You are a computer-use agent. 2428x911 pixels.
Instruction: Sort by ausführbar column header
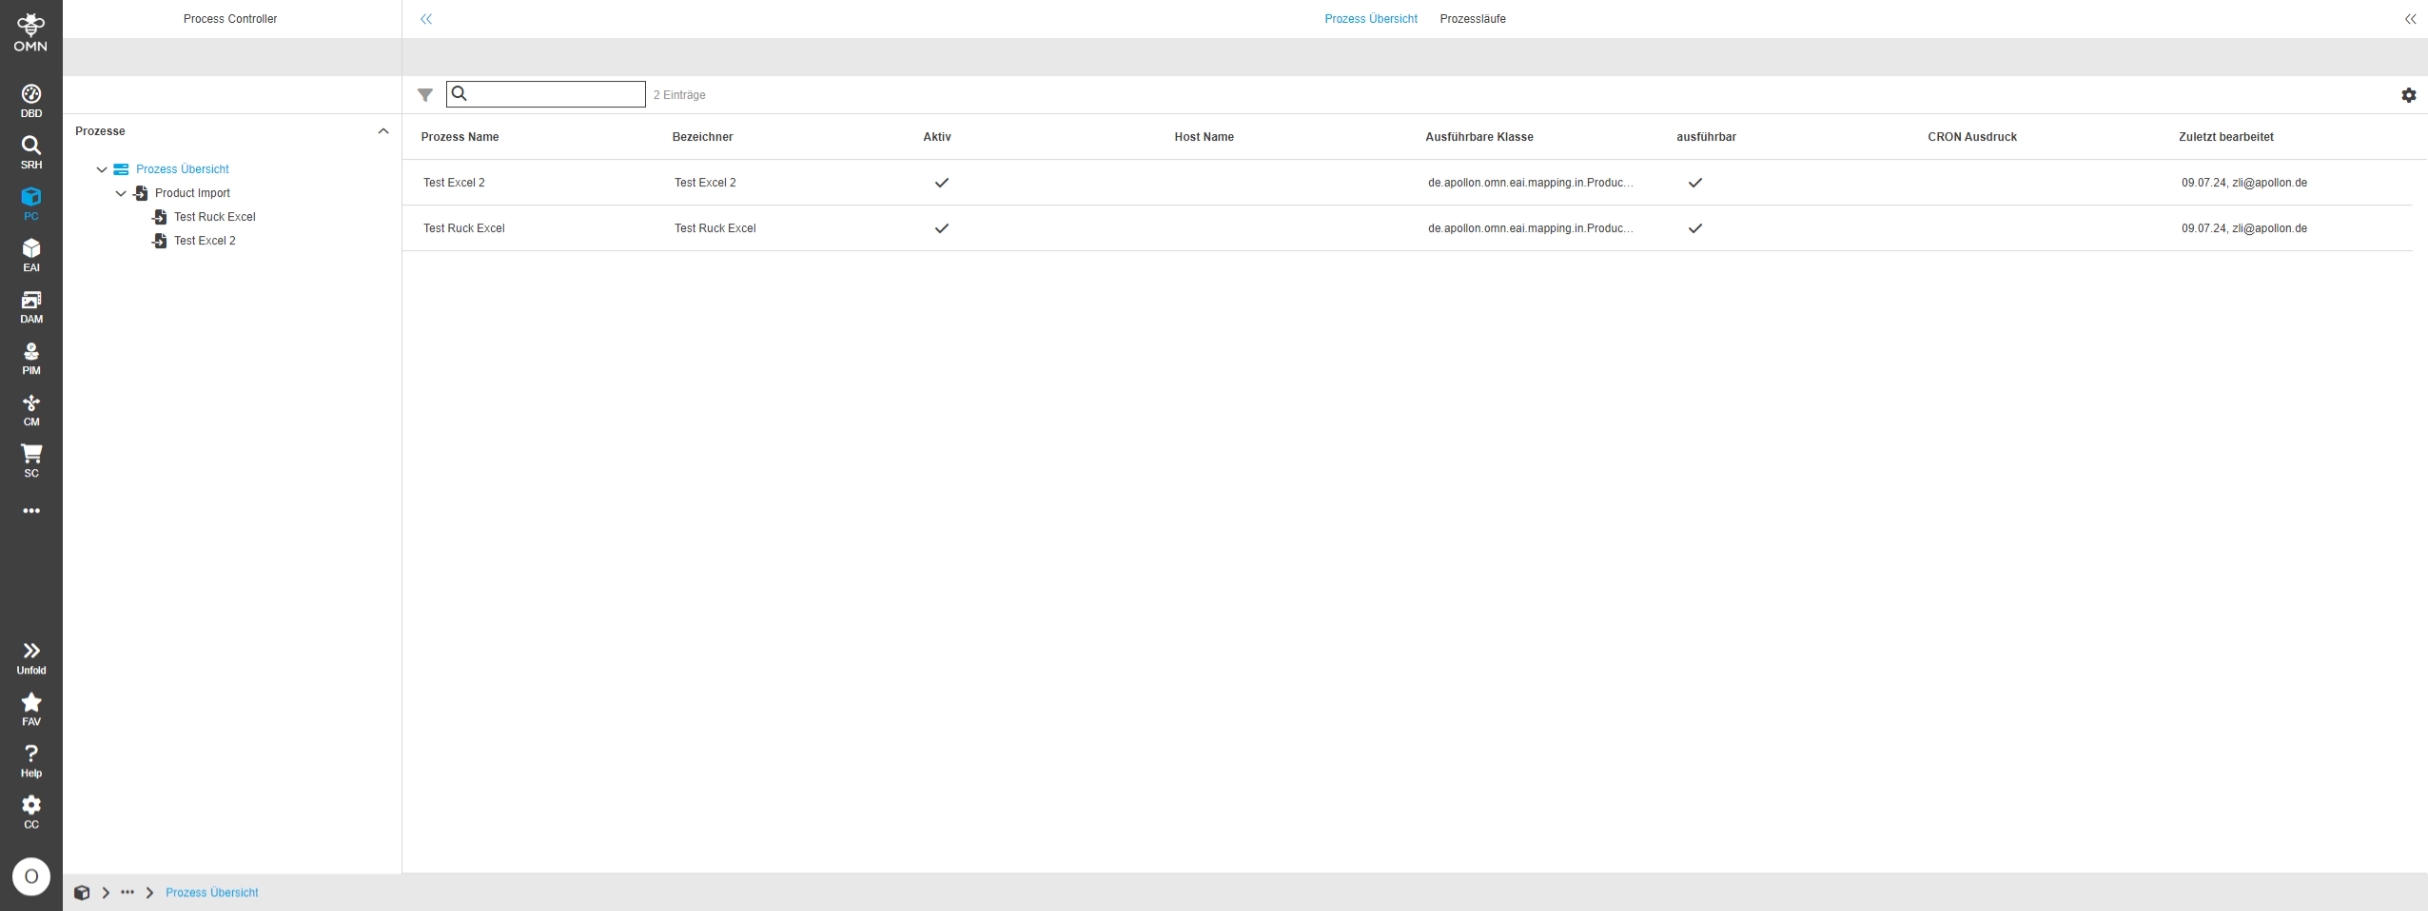point(1706,137)
